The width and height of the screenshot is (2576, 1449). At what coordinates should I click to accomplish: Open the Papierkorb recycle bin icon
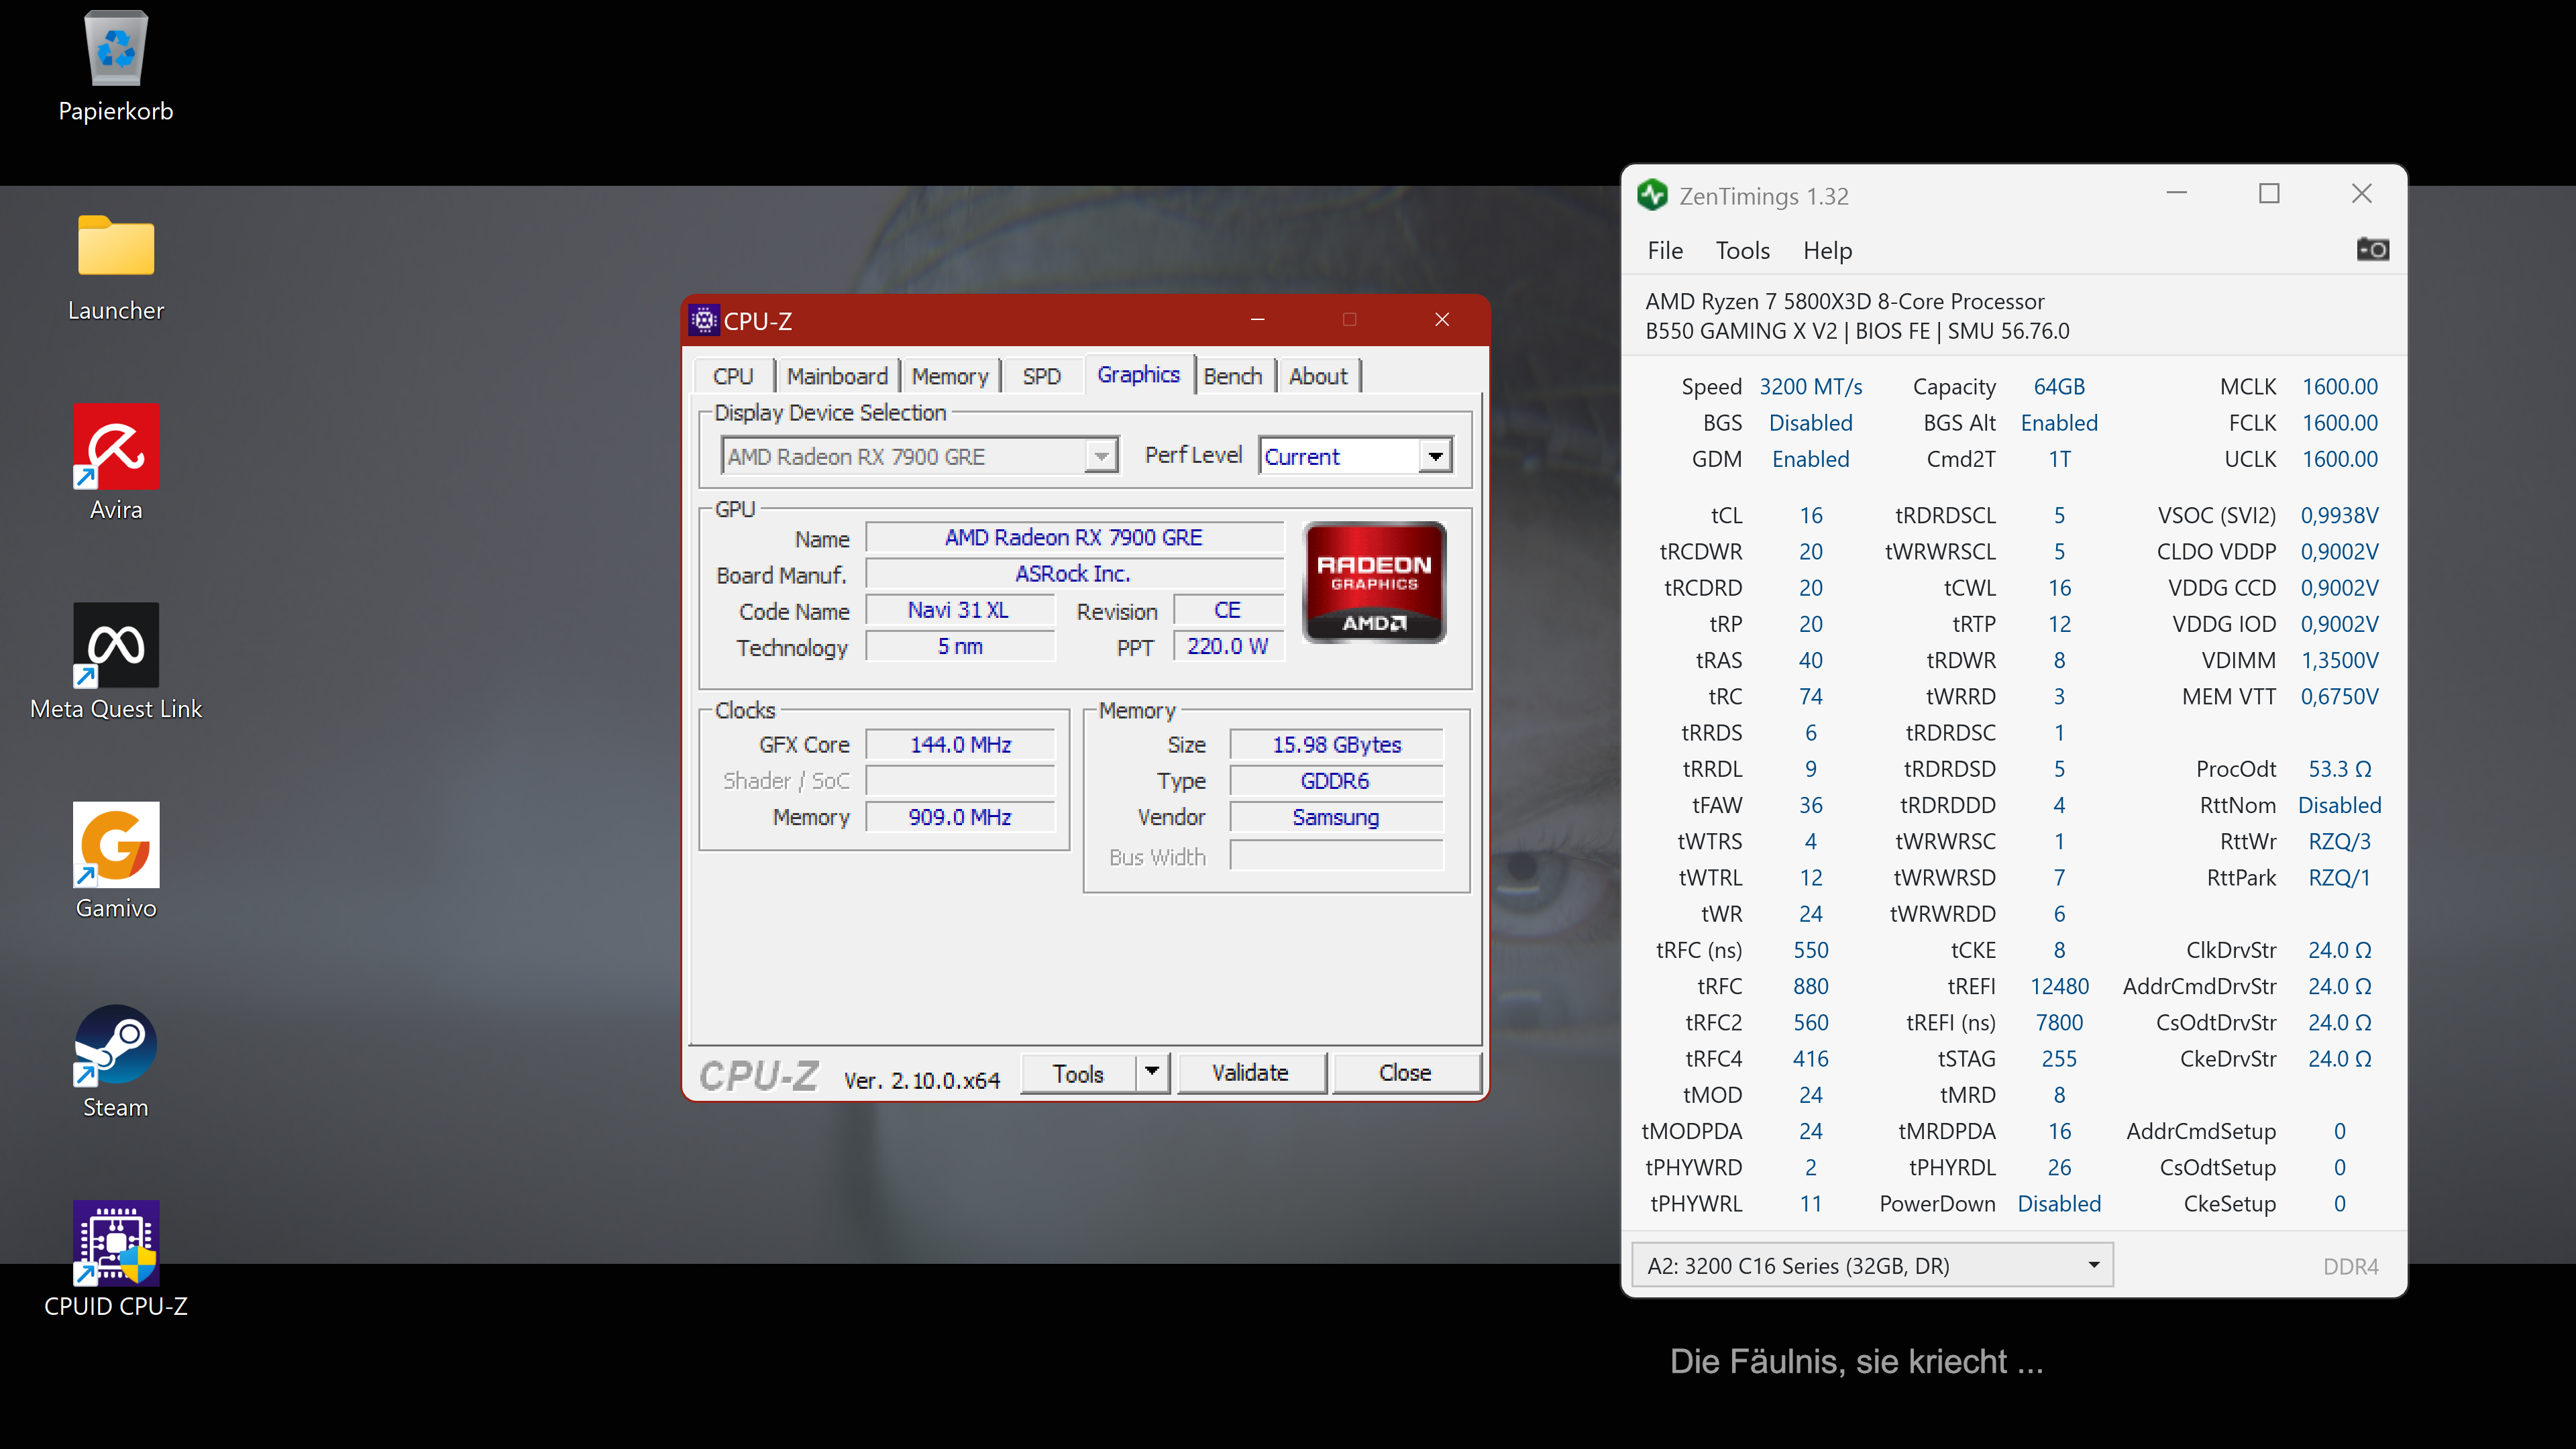point(116,50)
